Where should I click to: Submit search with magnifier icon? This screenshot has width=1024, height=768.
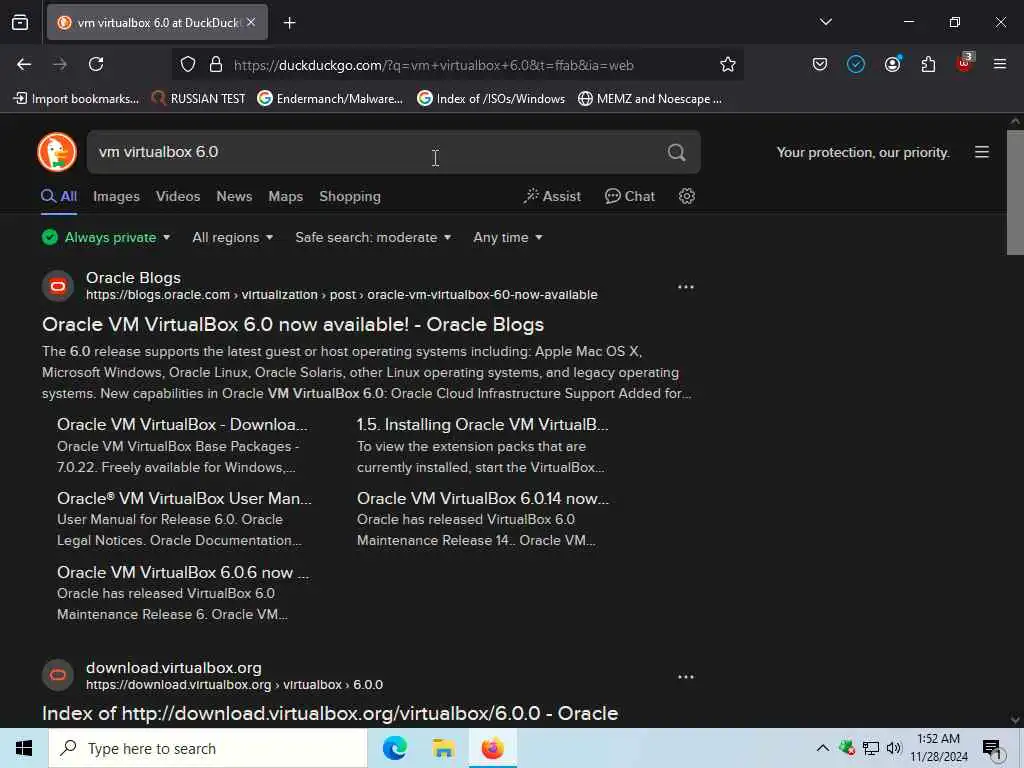[677, 152]
